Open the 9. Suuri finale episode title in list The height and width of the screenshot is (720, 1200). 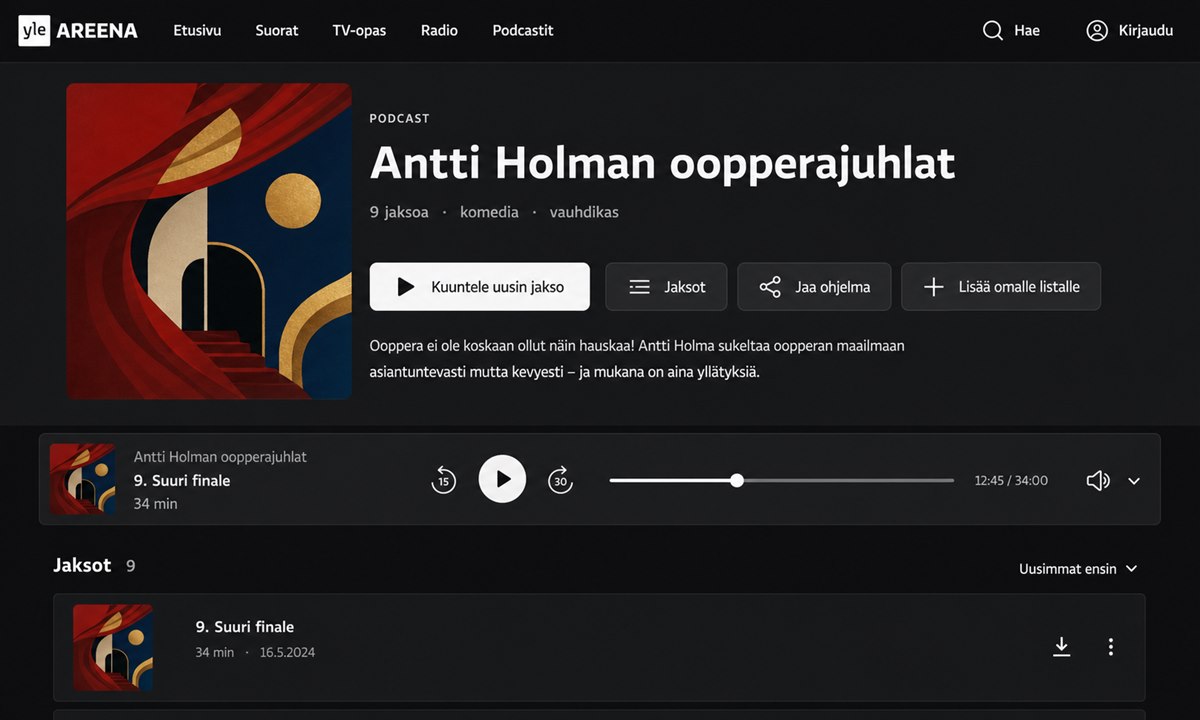click(x=245, y=627)
